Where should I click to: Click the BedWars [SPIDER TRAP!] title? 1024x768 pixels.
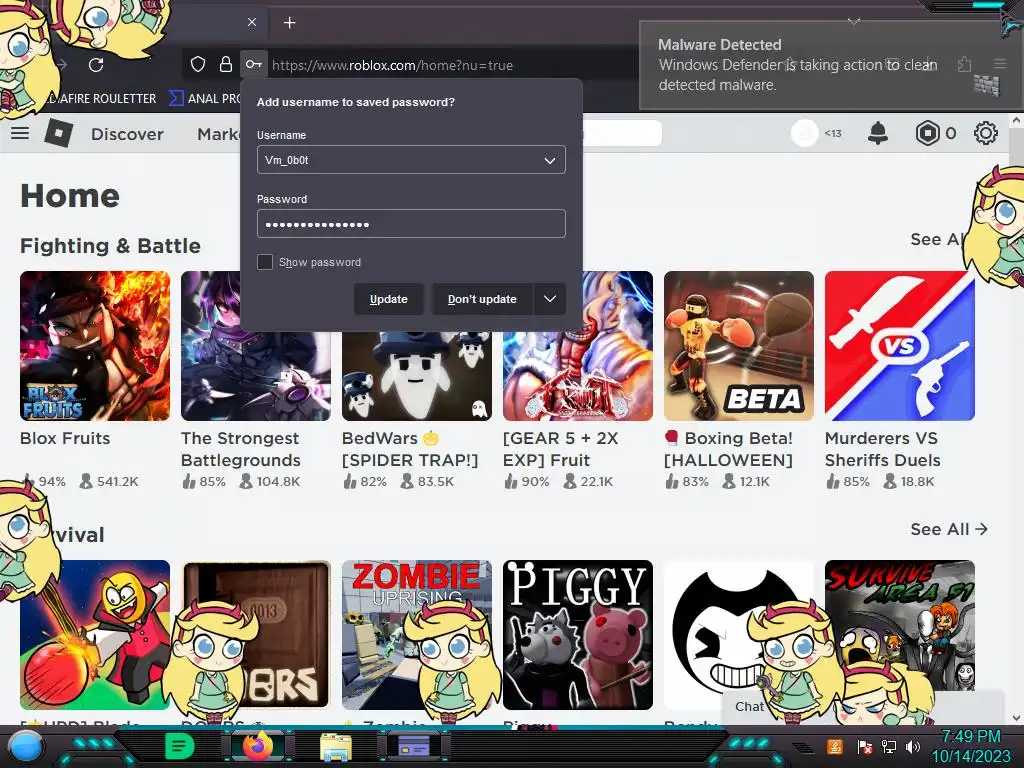[x=410, y=449]
